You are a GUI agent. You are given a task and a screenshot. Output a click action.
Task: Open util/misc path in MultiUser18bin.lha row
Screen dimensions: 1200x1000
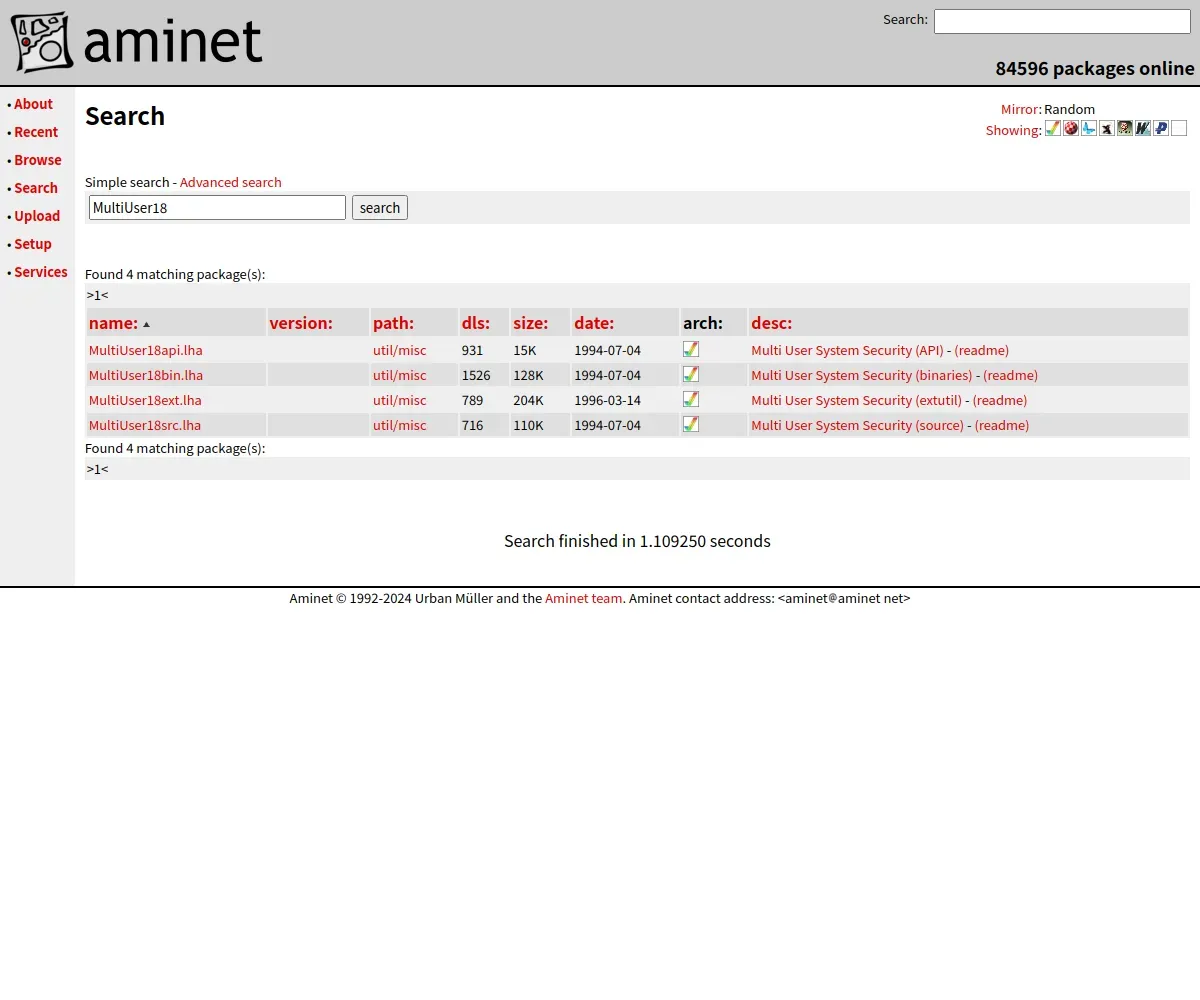pos(399,375)
